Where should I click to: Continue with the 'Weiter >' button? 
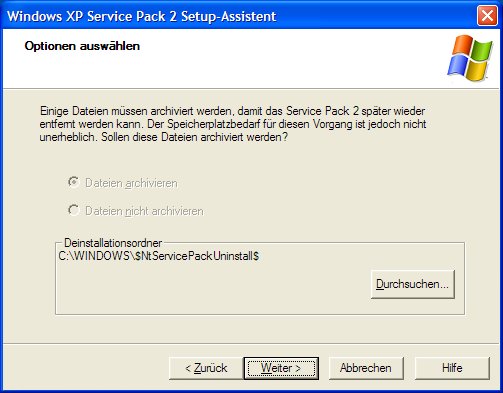[281, 368]
